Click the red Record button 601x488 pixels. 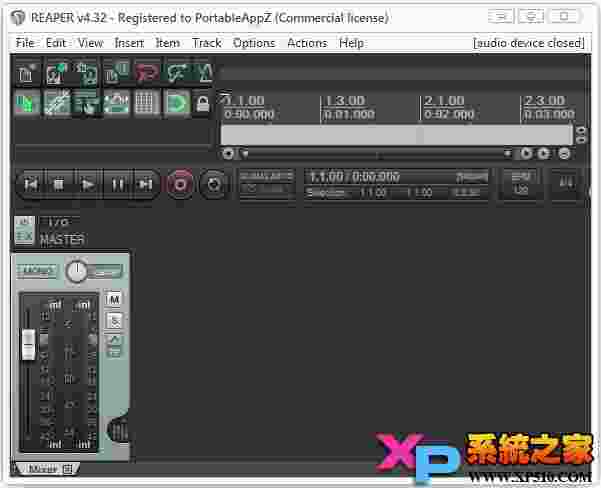coord(180,185)
